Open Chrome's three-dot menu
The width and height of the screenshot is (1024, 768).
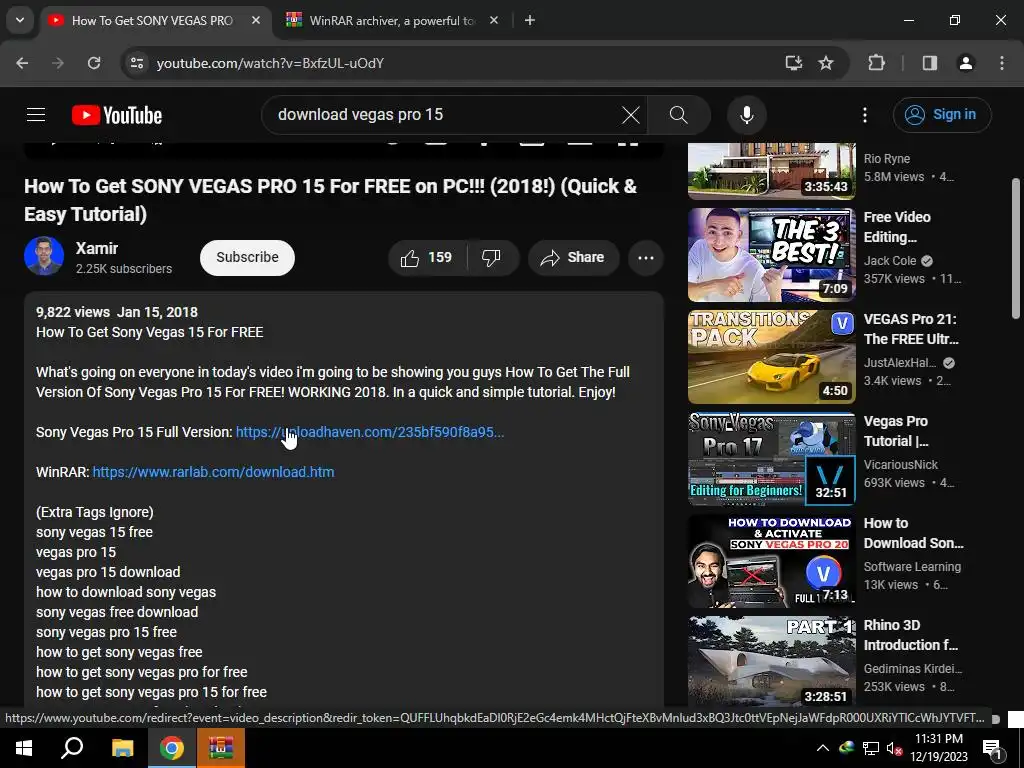pyautogui.click(x=1002, y=63)
